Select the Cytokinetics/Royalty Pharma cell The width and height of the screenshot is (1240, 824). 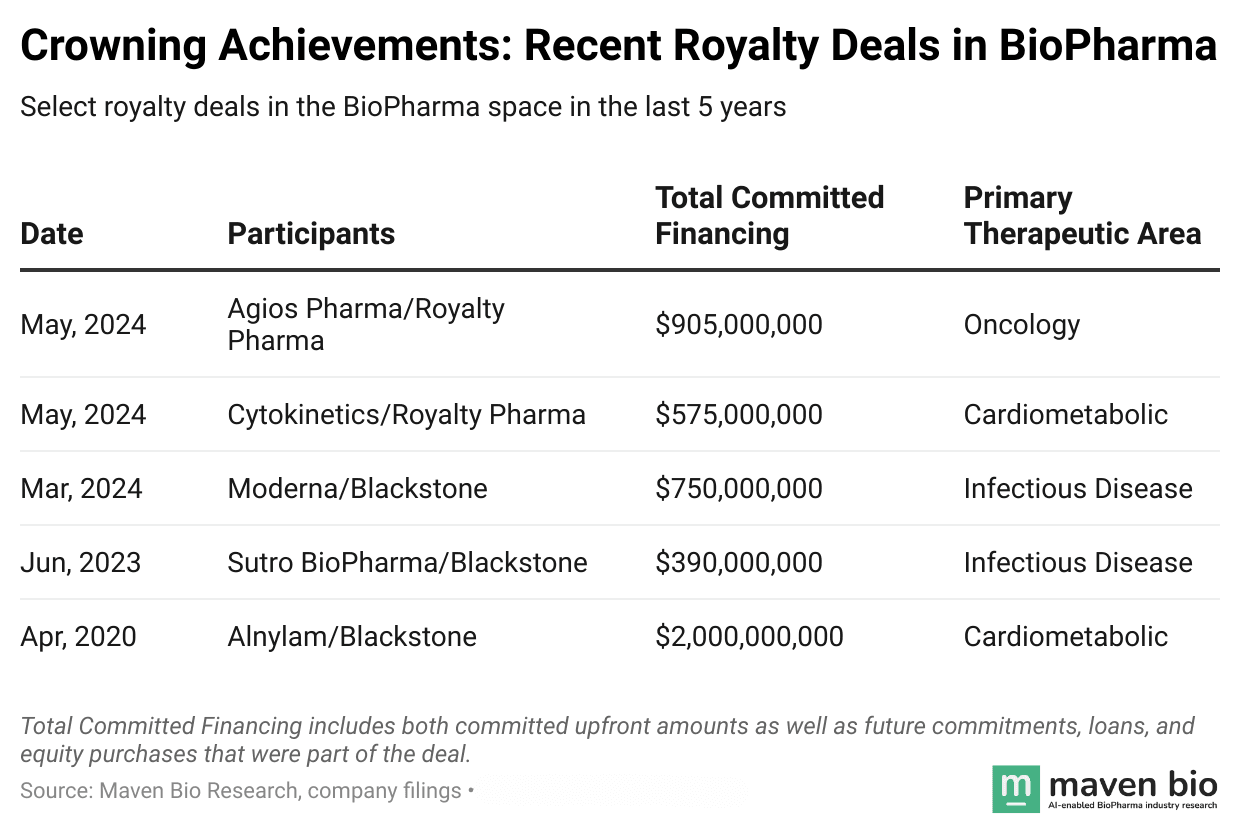click(x=406, y=414)
